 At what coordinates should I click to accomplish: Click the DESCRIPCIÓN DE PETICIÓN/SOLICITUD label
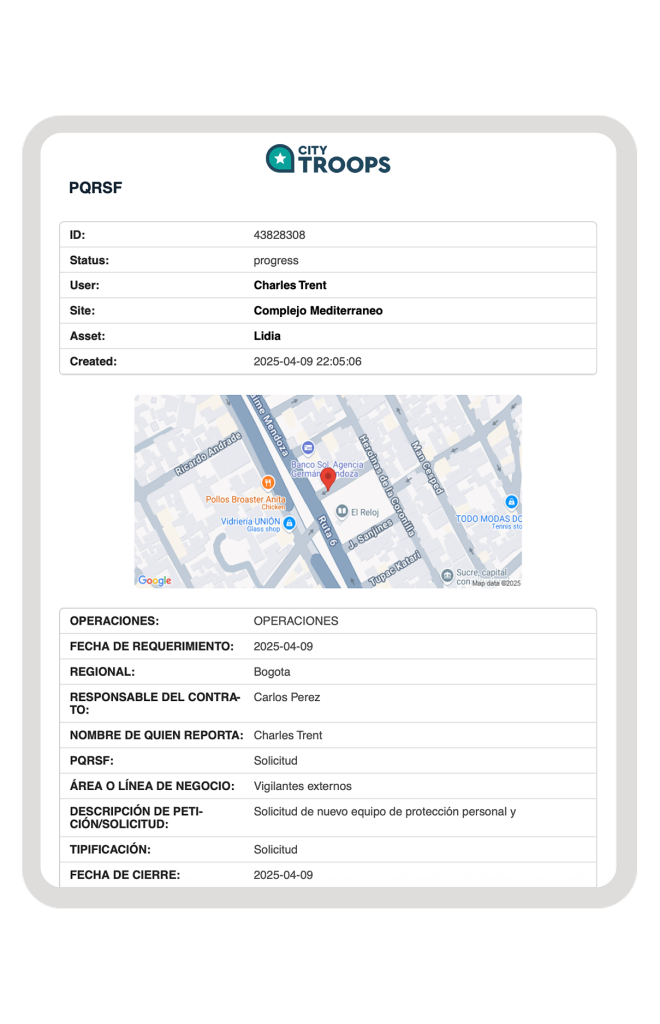pyautogui.click(x=136, y=818)
